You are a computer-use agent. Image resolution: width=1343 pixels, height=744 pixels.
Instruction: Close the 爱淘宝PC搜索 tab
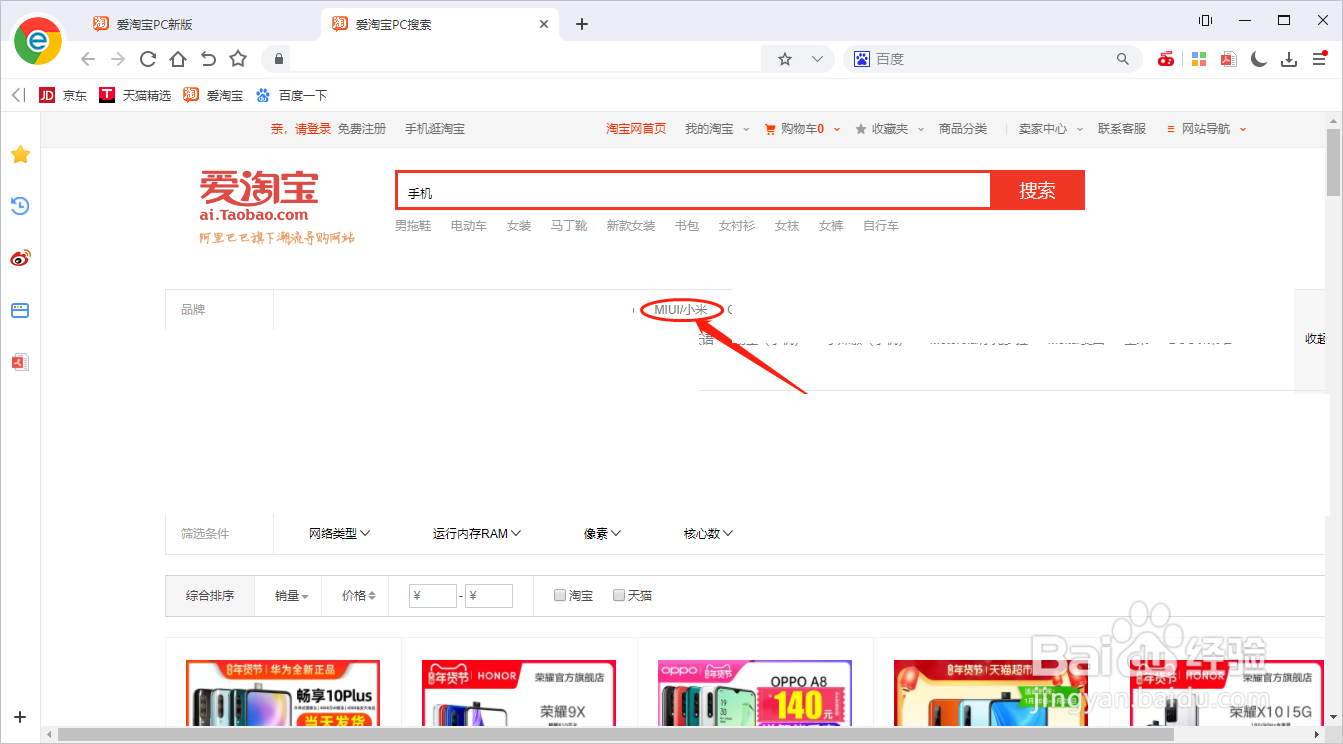point(544,24)
